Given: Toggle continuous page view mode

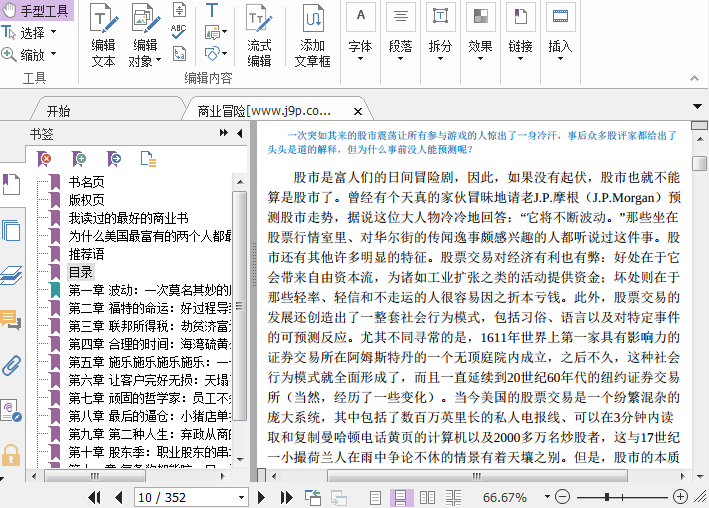Looking at the screenshot, I should point(401,497).
